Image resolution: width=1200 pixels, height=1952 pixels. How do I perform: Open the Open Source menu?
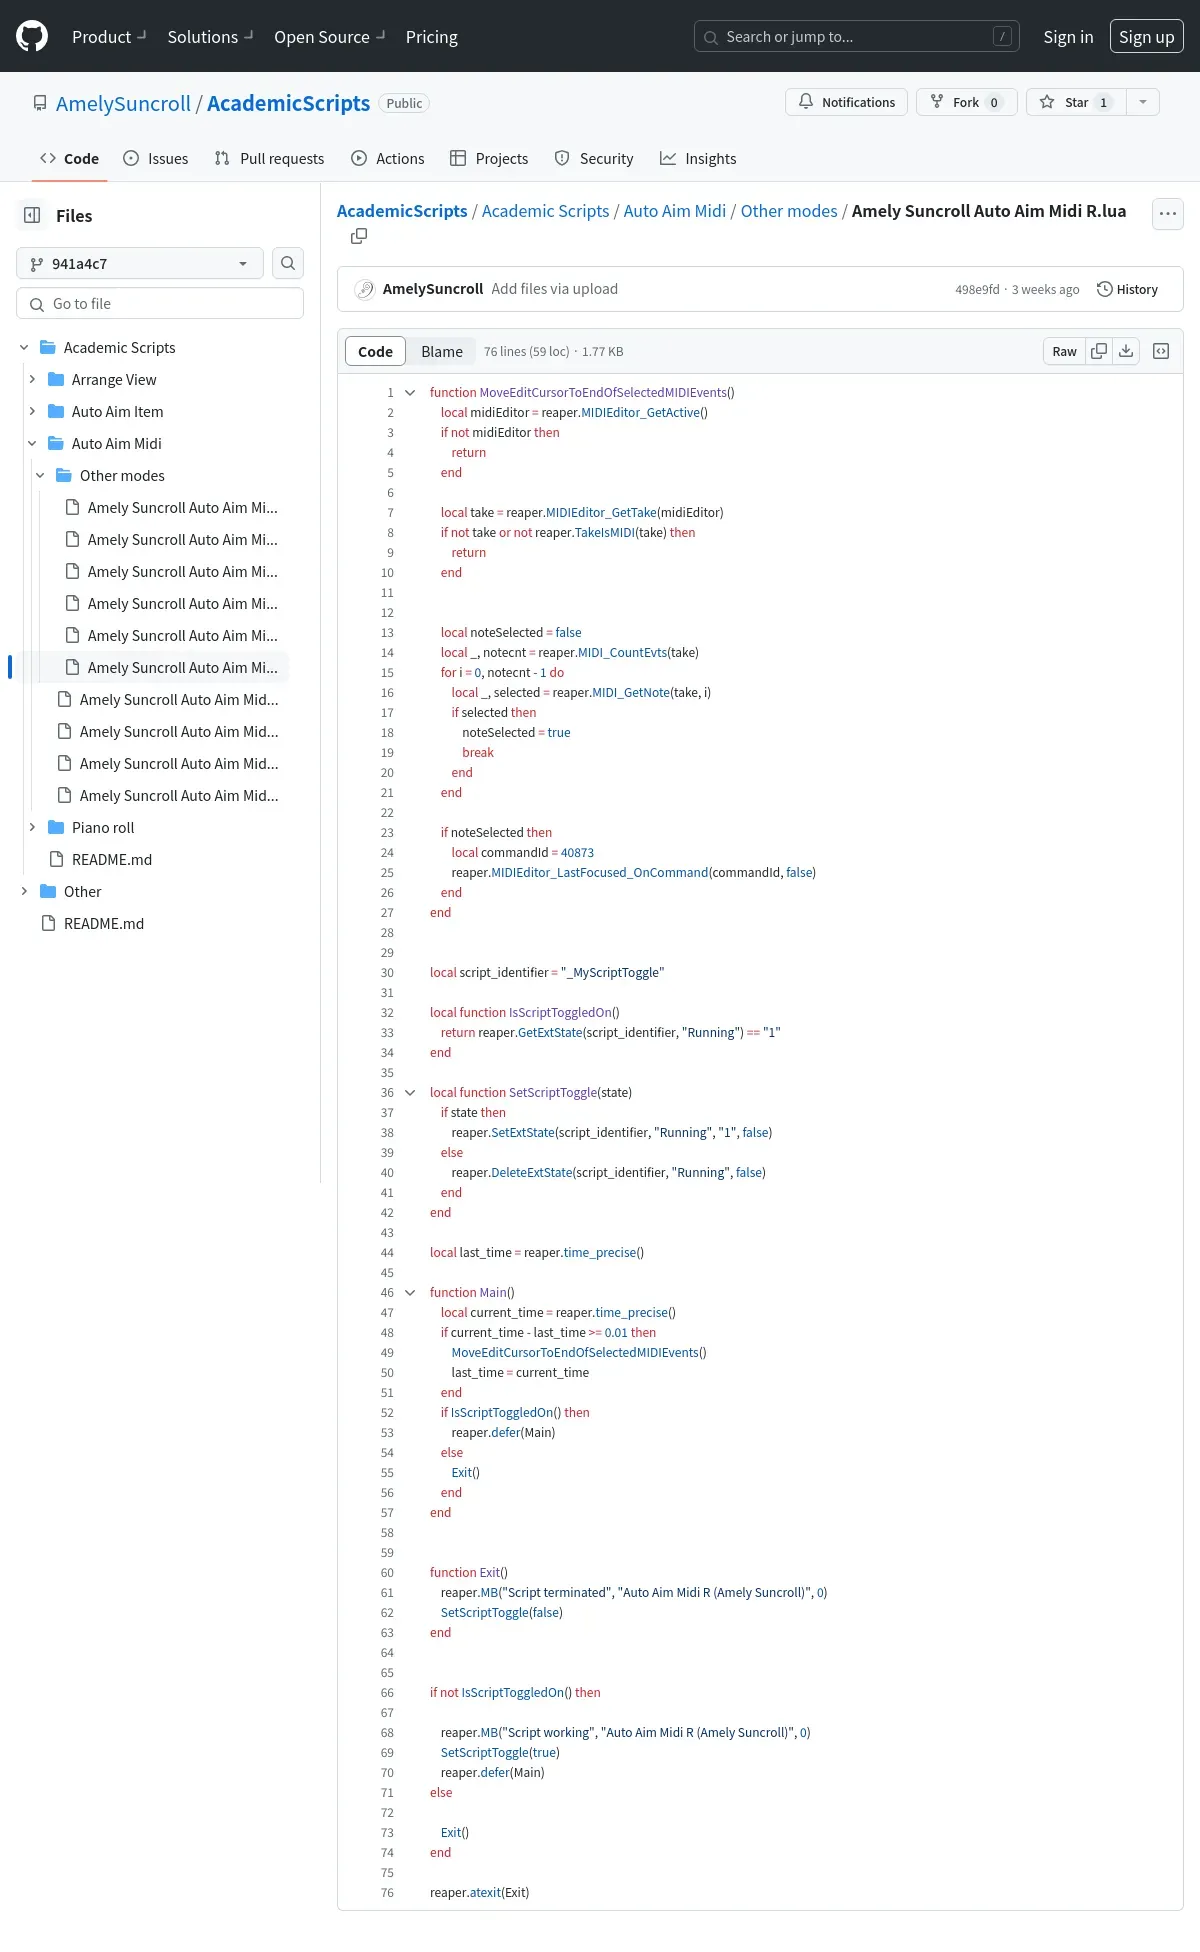(x=329, y=37)
